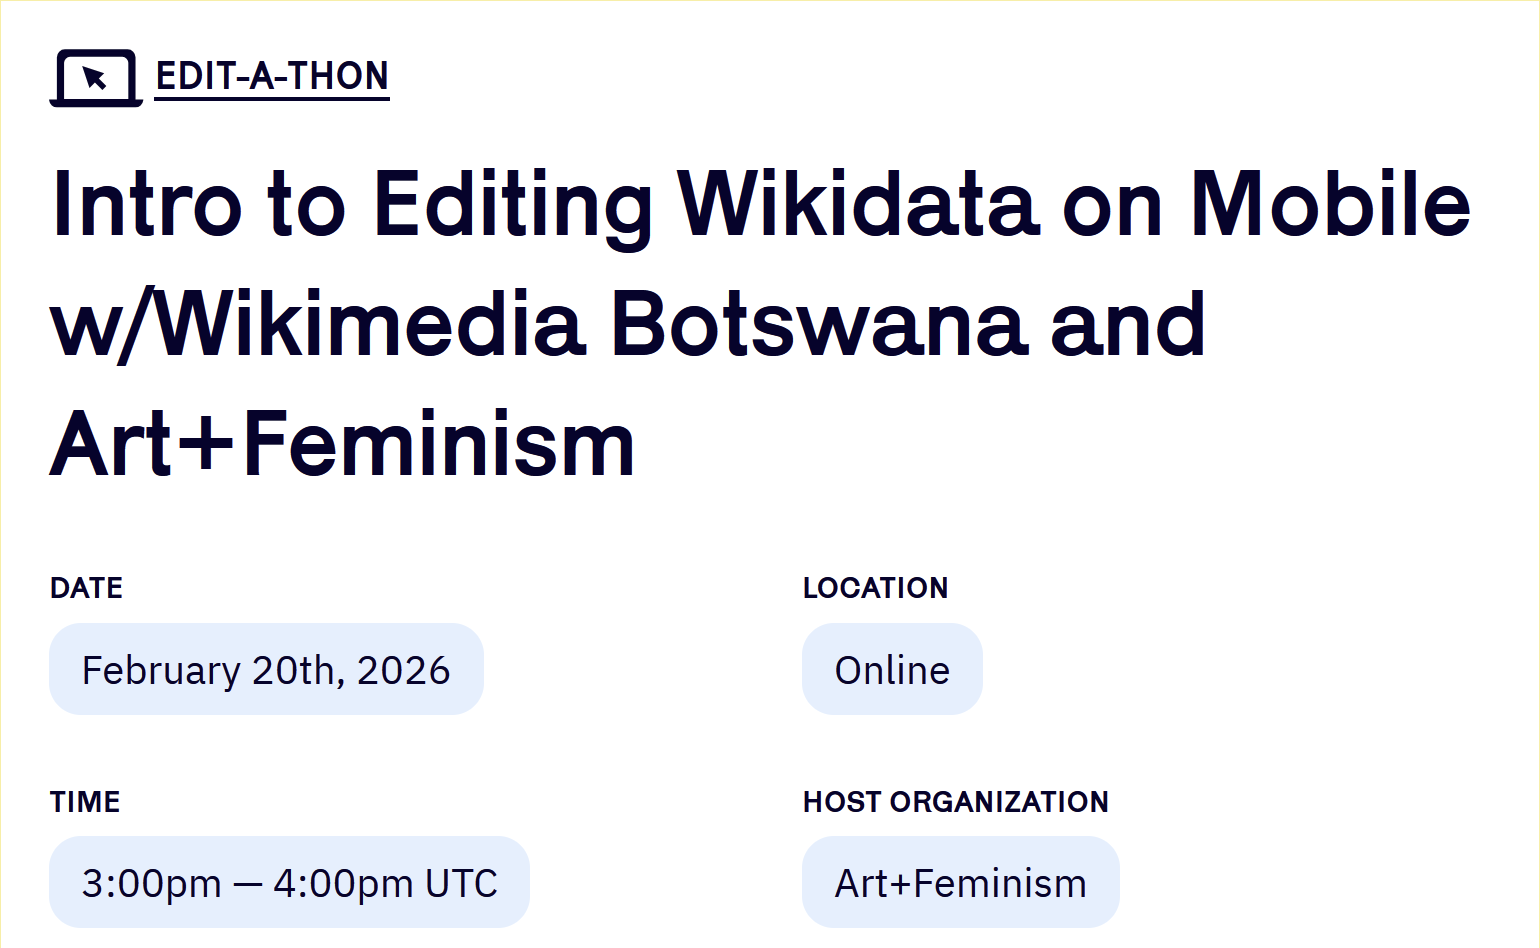Click the DATE field label

coord(87,588)
